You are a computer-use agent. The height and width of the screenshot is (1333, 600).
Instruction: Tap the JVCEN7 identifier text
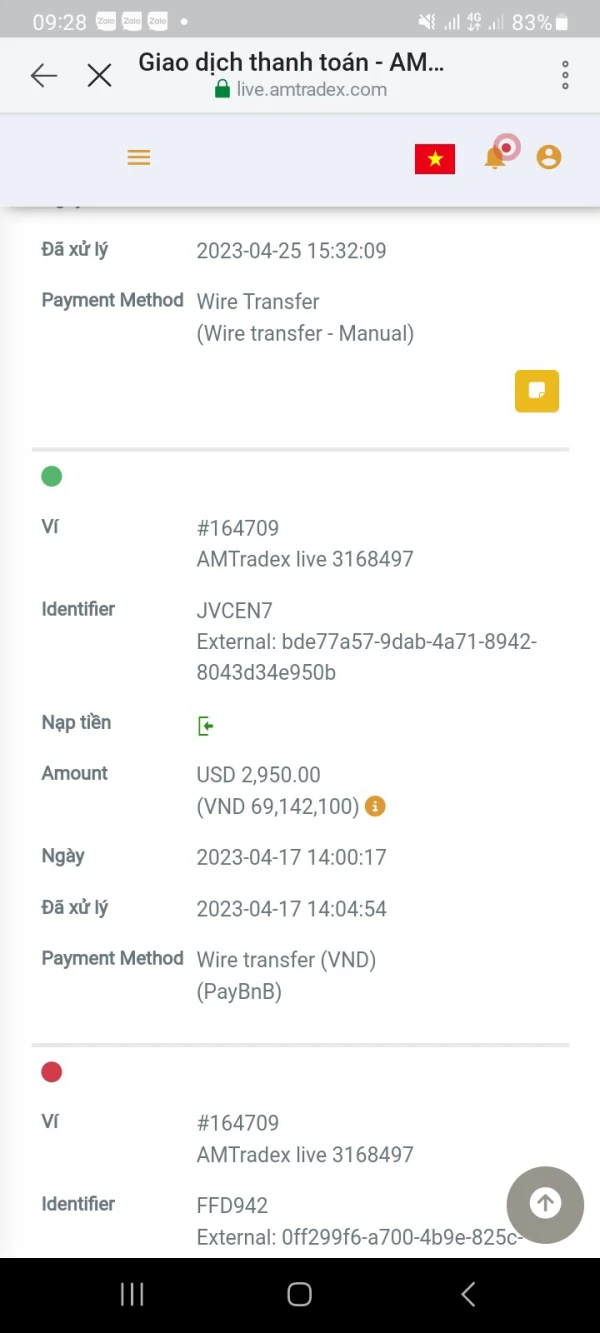tap(235, 611)
